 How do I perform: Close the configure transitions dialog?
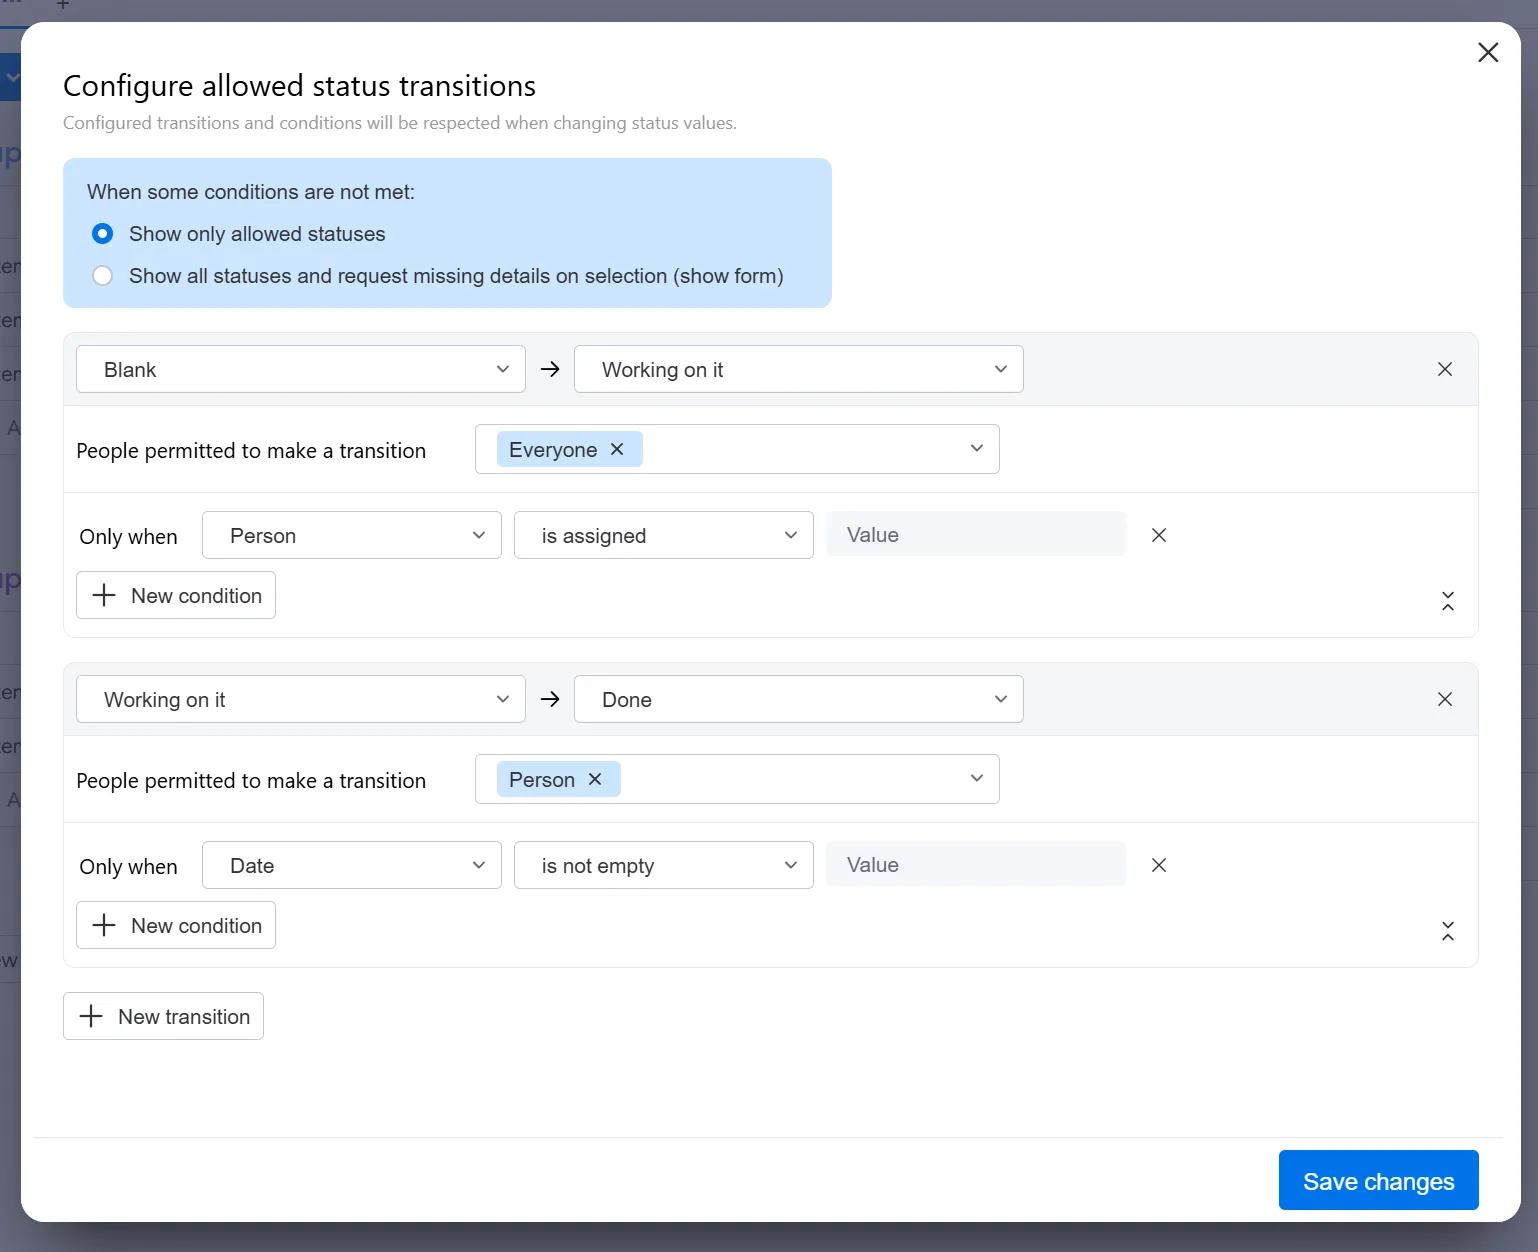point(1487,52)
